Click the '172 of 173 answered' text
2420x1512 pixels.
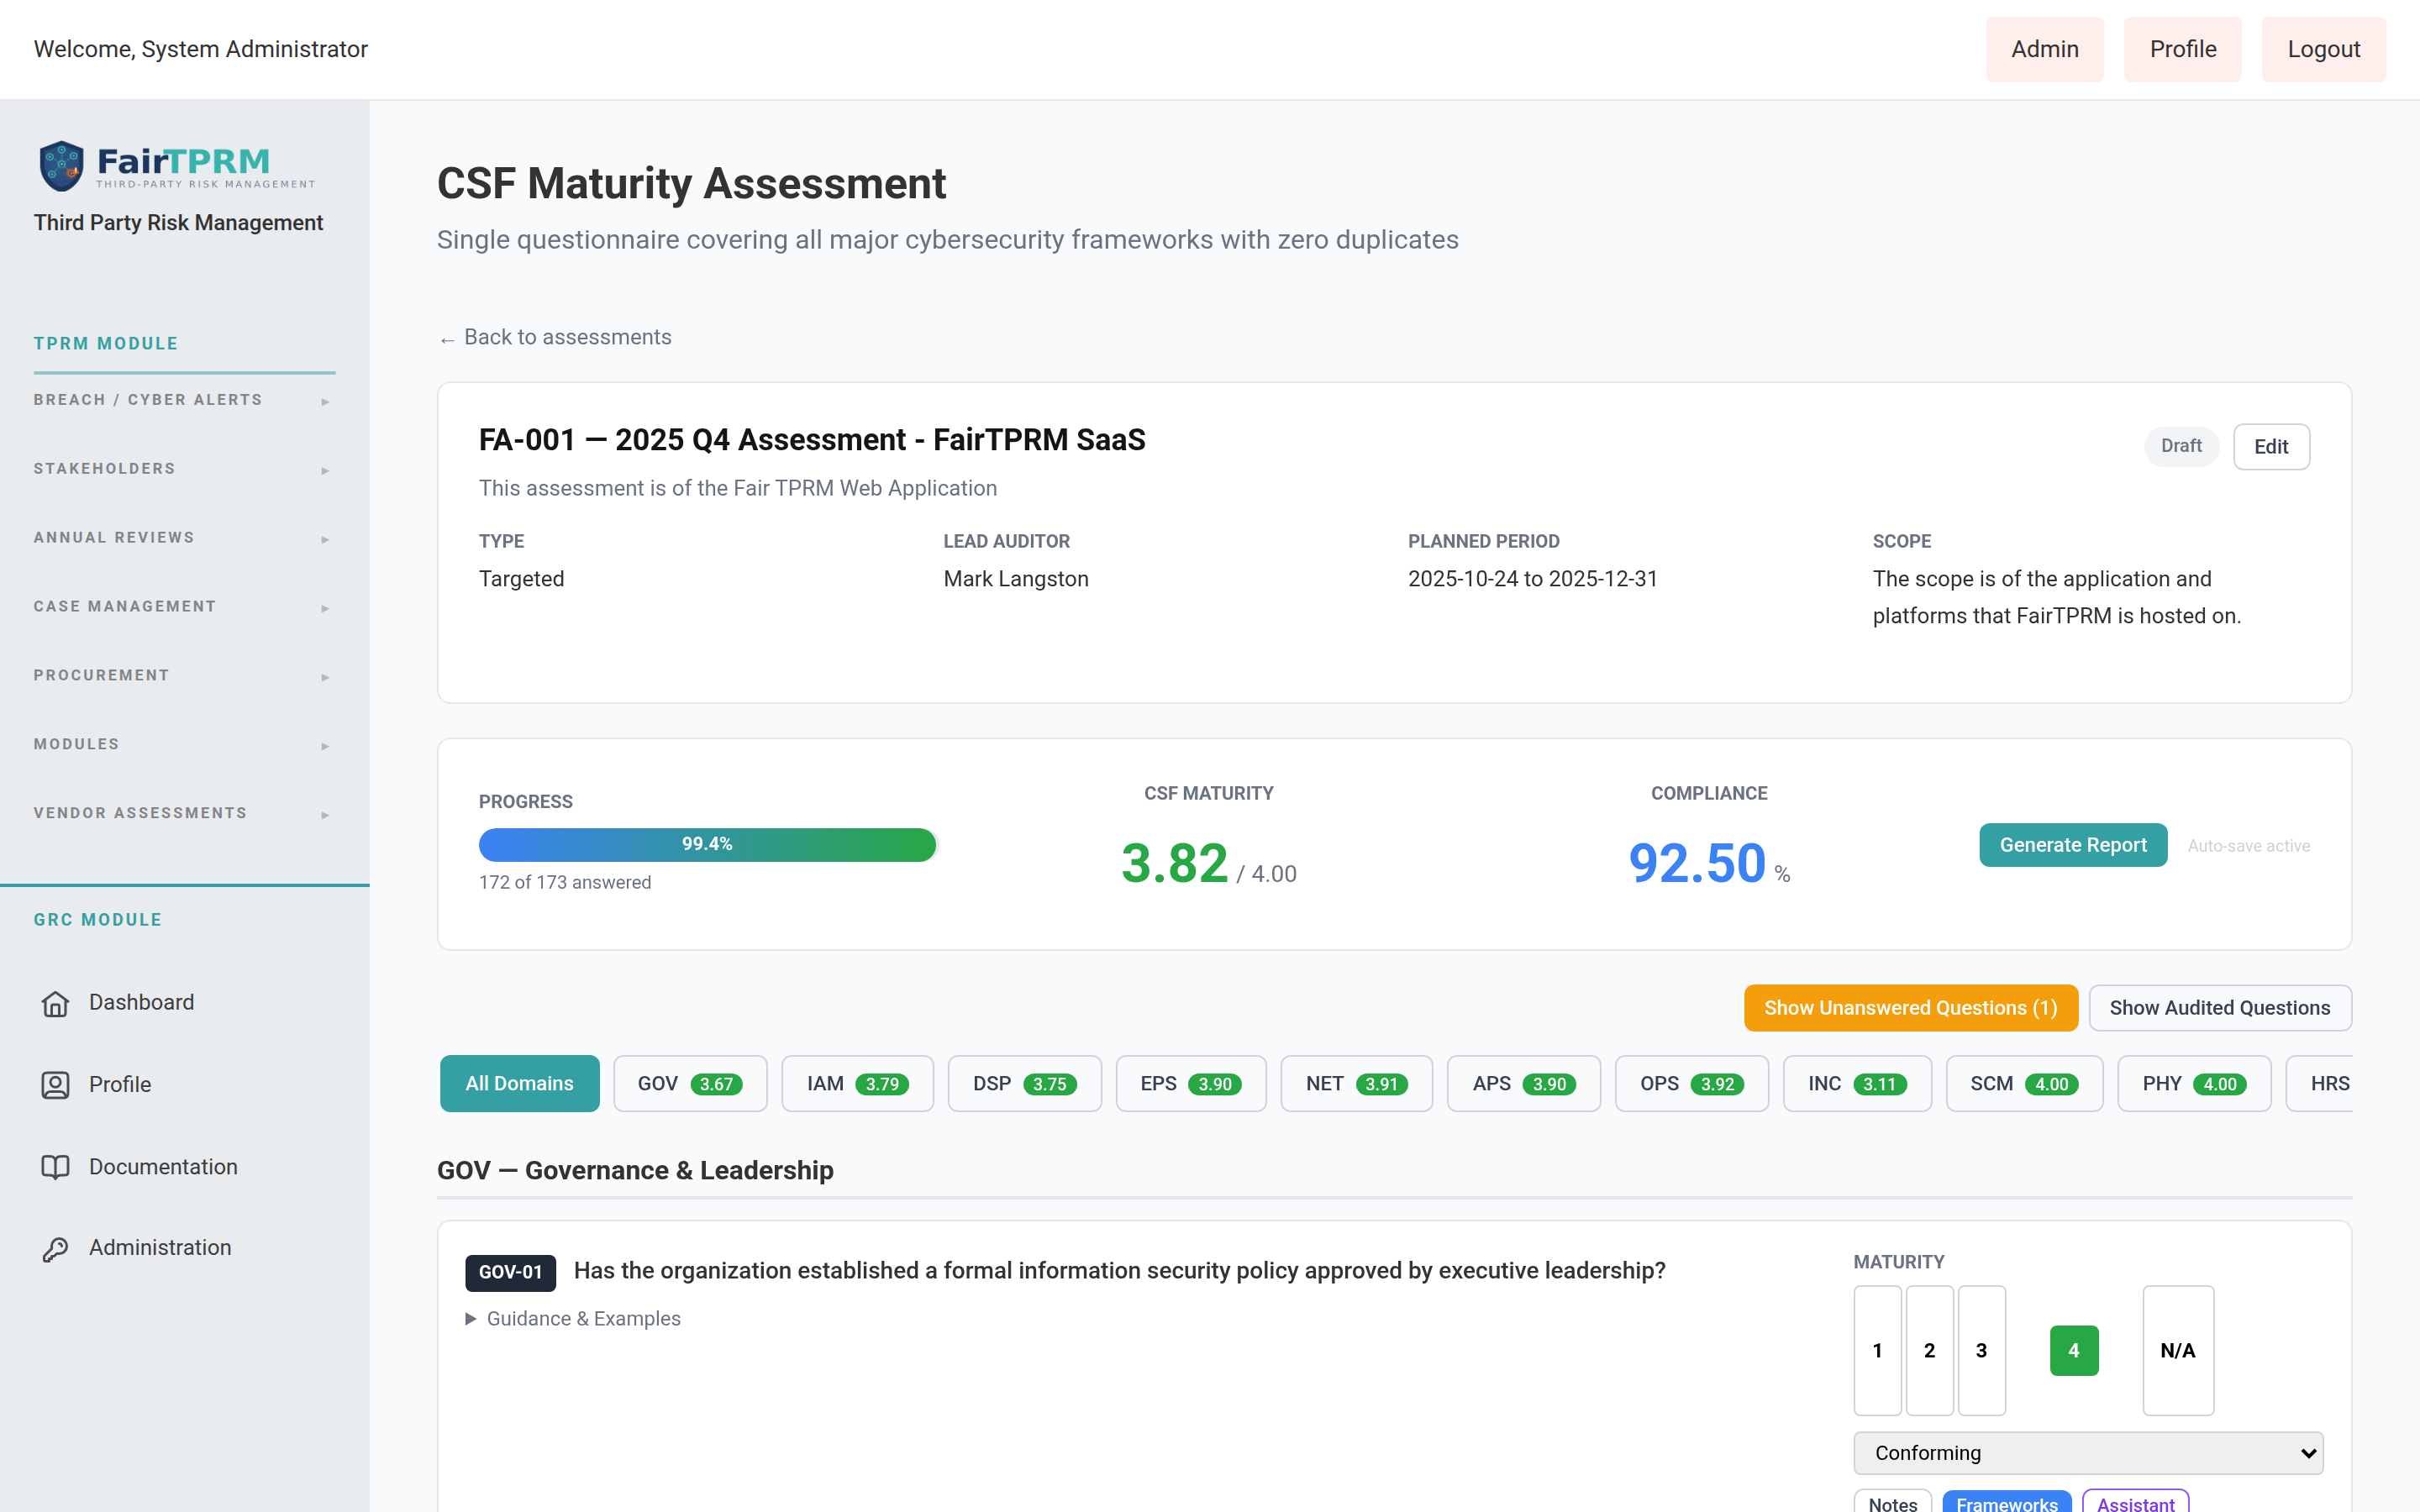(565, 883)
